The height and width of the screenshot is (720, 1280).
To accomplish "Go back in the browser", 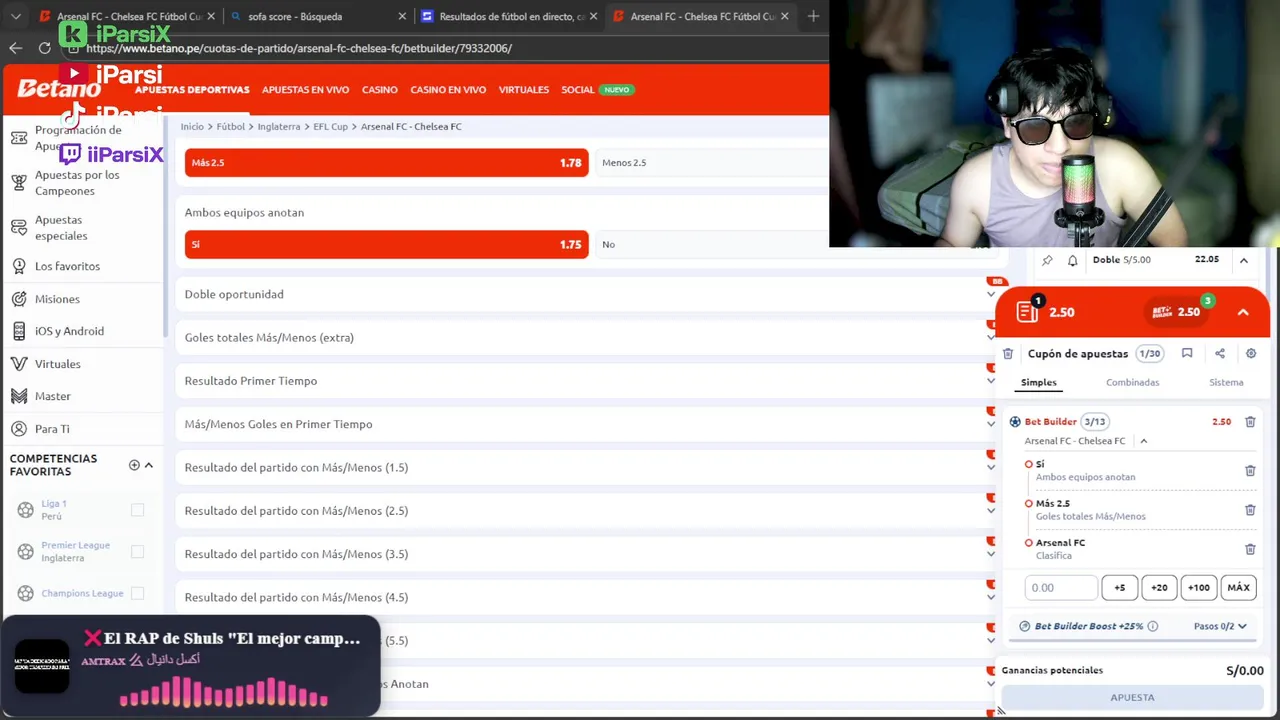I will pyautogui.click(x=15, y=47).
